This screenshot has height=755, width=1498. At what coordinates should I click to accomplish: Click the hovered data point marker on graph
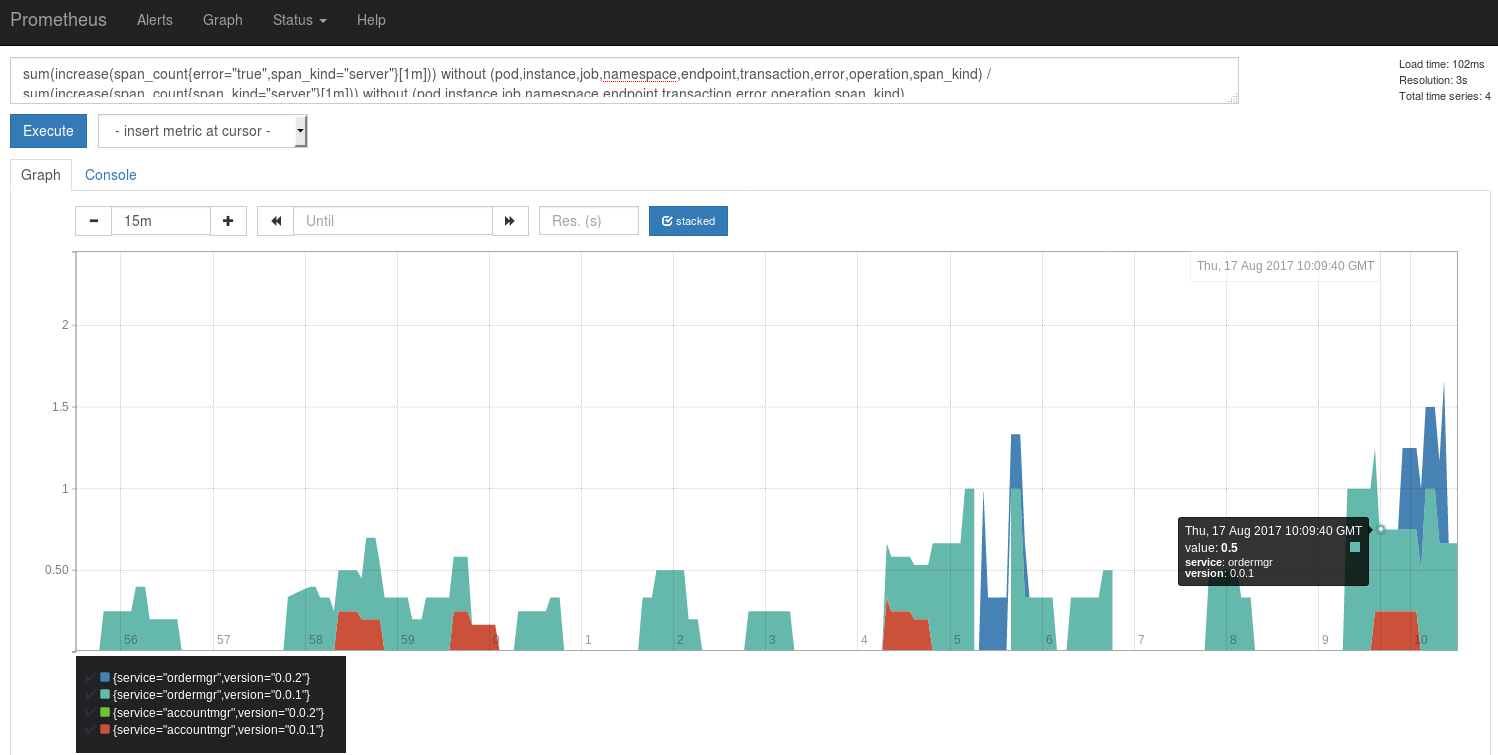click(x=1380, y=529)
